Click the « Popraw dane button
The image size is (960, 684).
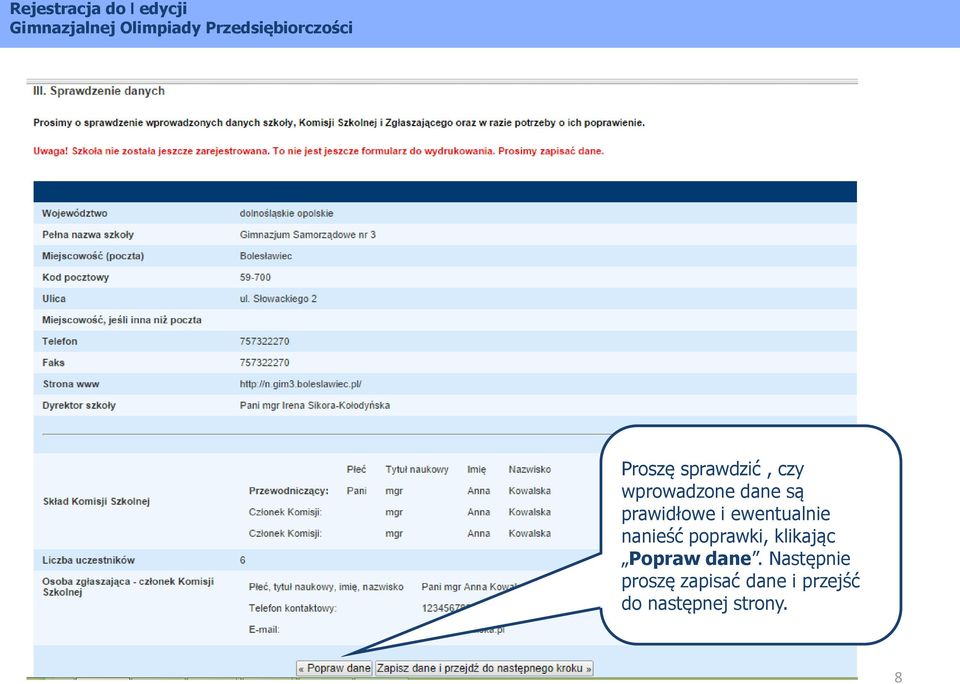tap(334, 668)
